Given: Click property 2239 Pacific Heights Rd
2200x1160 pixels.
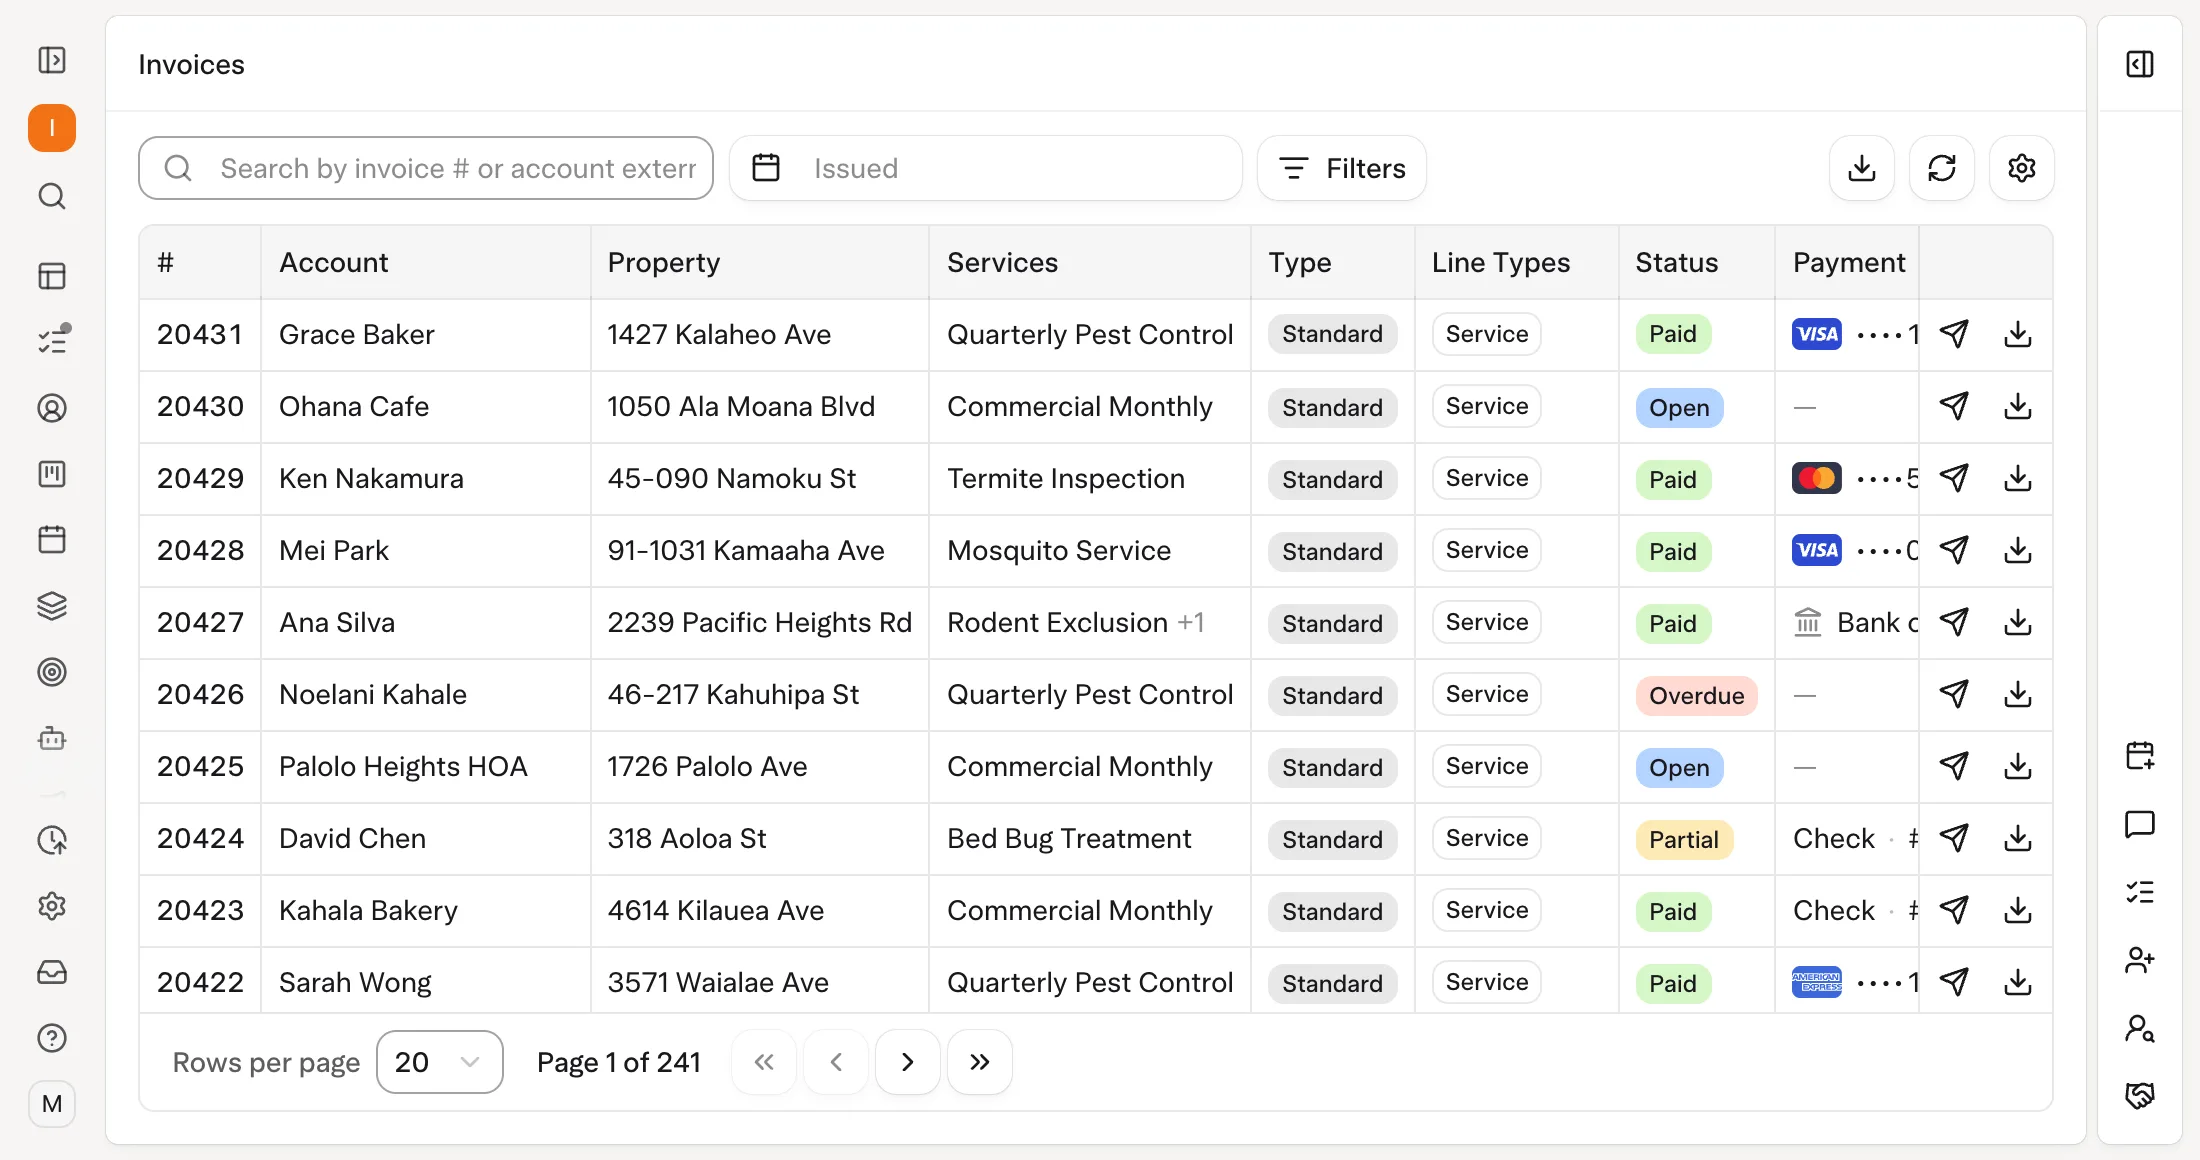Looking at the screenshot, I should [760, 622].
